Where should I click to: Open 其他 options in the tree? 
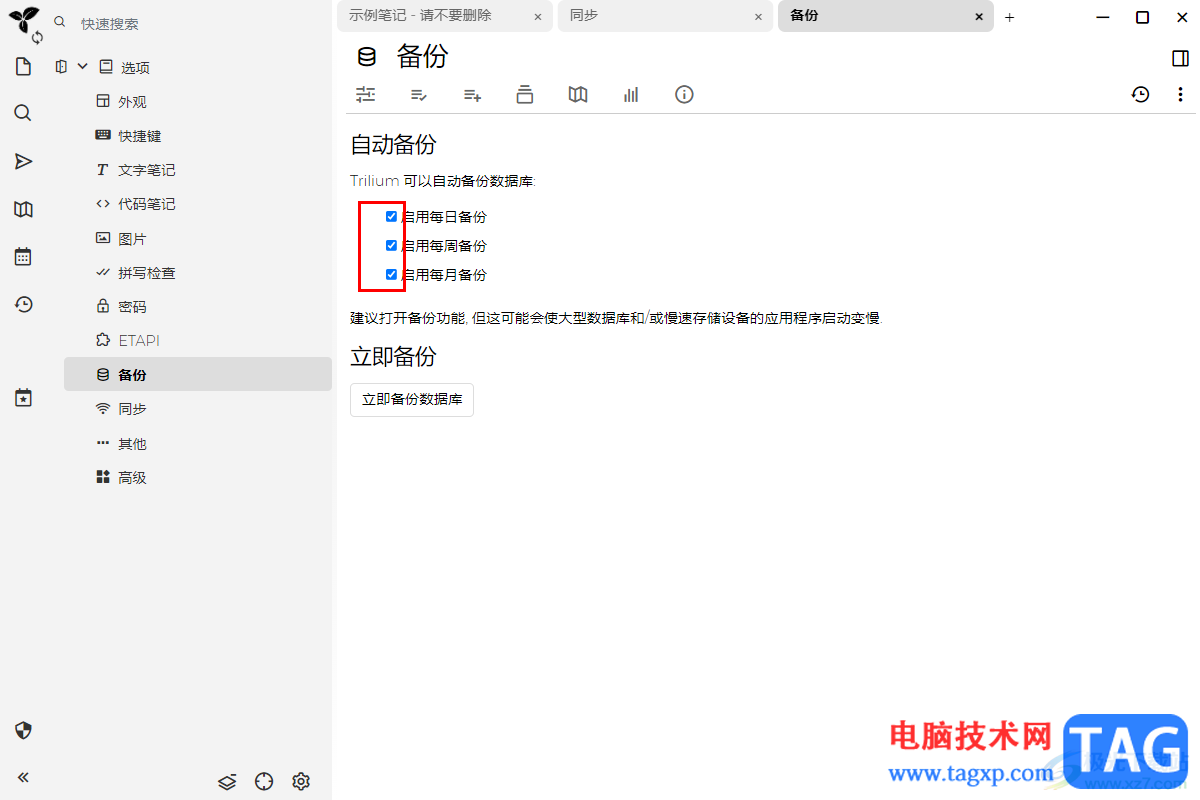click(132, 444)
